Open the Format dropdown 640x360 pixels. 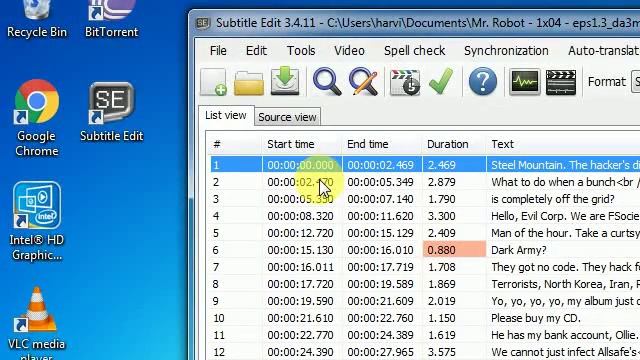click(636, 82)
